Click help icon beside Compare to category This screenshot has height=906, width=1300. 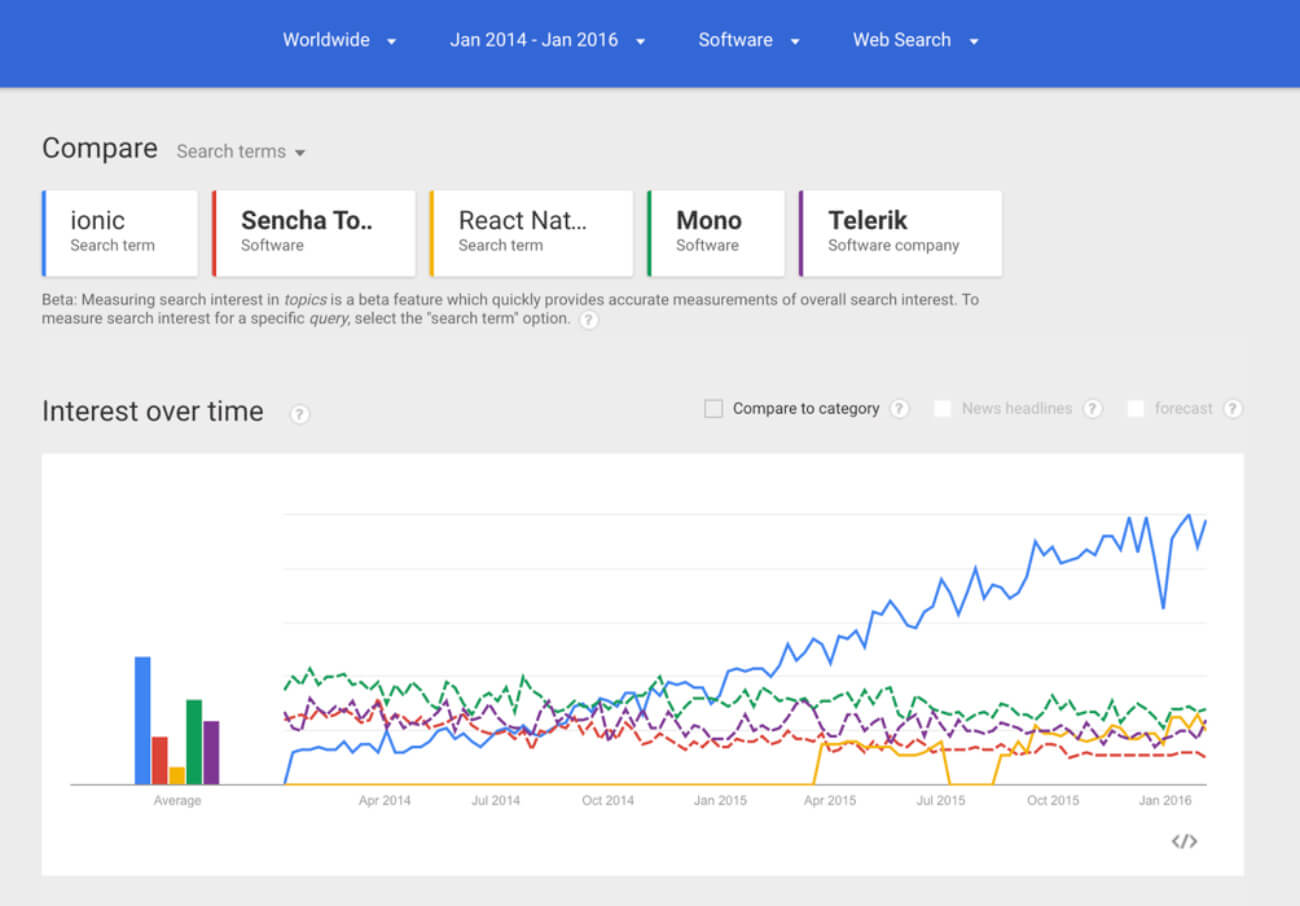coord(900,408)
